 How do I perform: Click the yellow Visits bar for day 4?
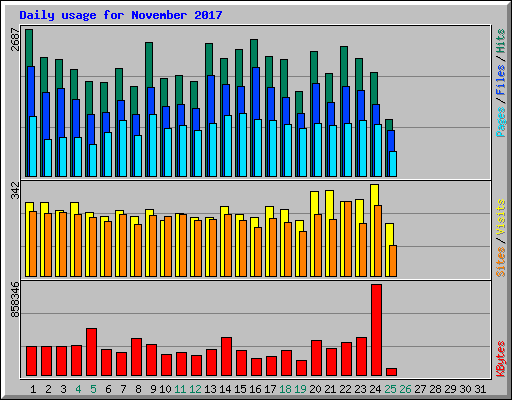pyautogui.click(x=74, y=208)
